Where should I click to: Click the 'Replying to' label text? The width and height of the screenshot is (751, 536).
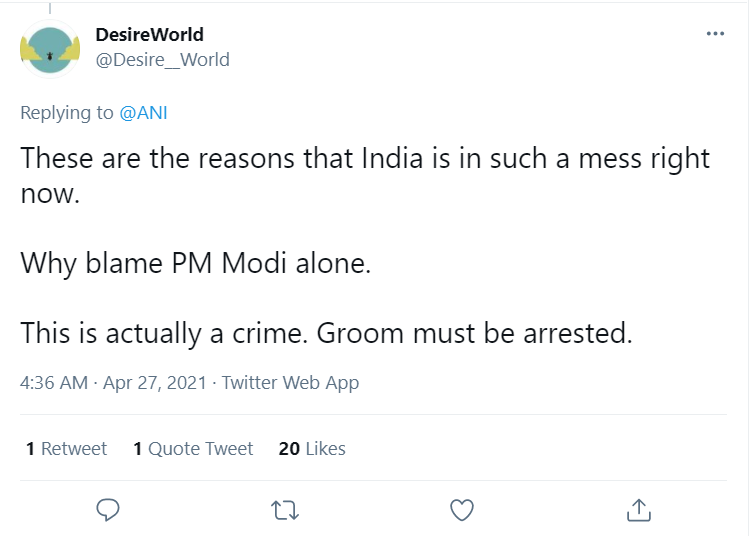coord(67,112)
